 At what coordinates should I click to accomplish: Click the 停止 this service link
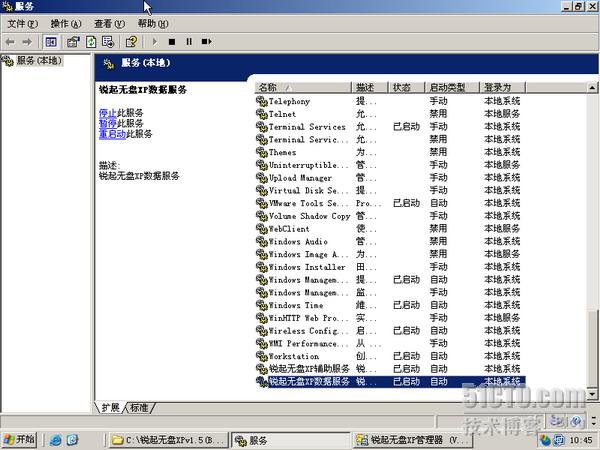108,113
